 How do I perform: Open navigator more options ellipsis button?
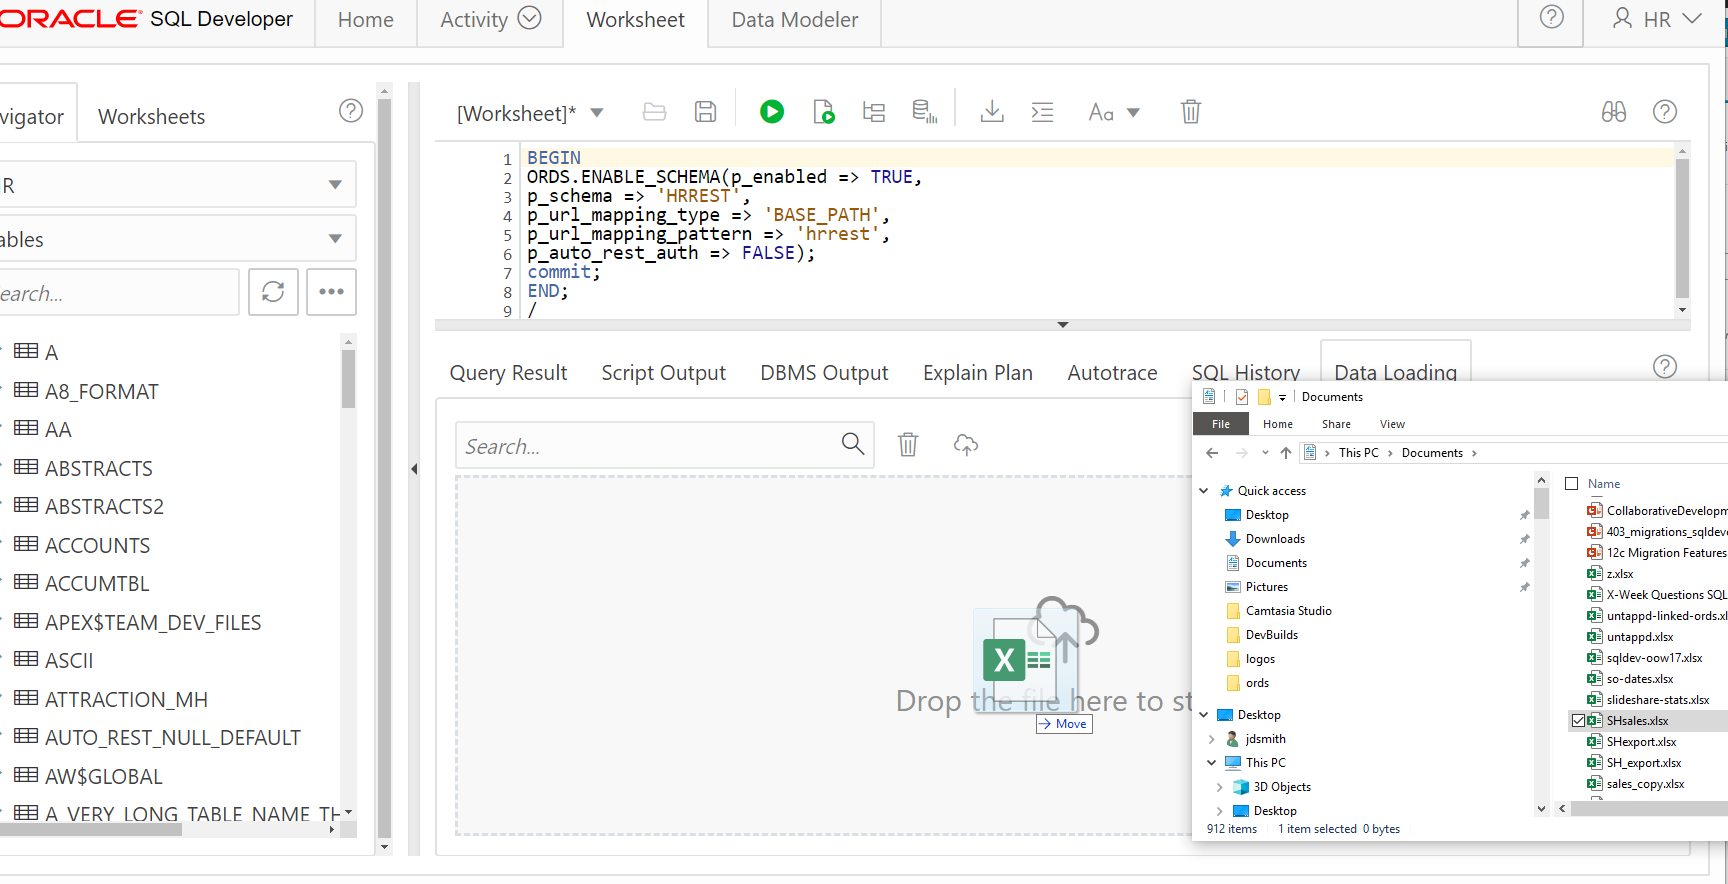(331, 292)
